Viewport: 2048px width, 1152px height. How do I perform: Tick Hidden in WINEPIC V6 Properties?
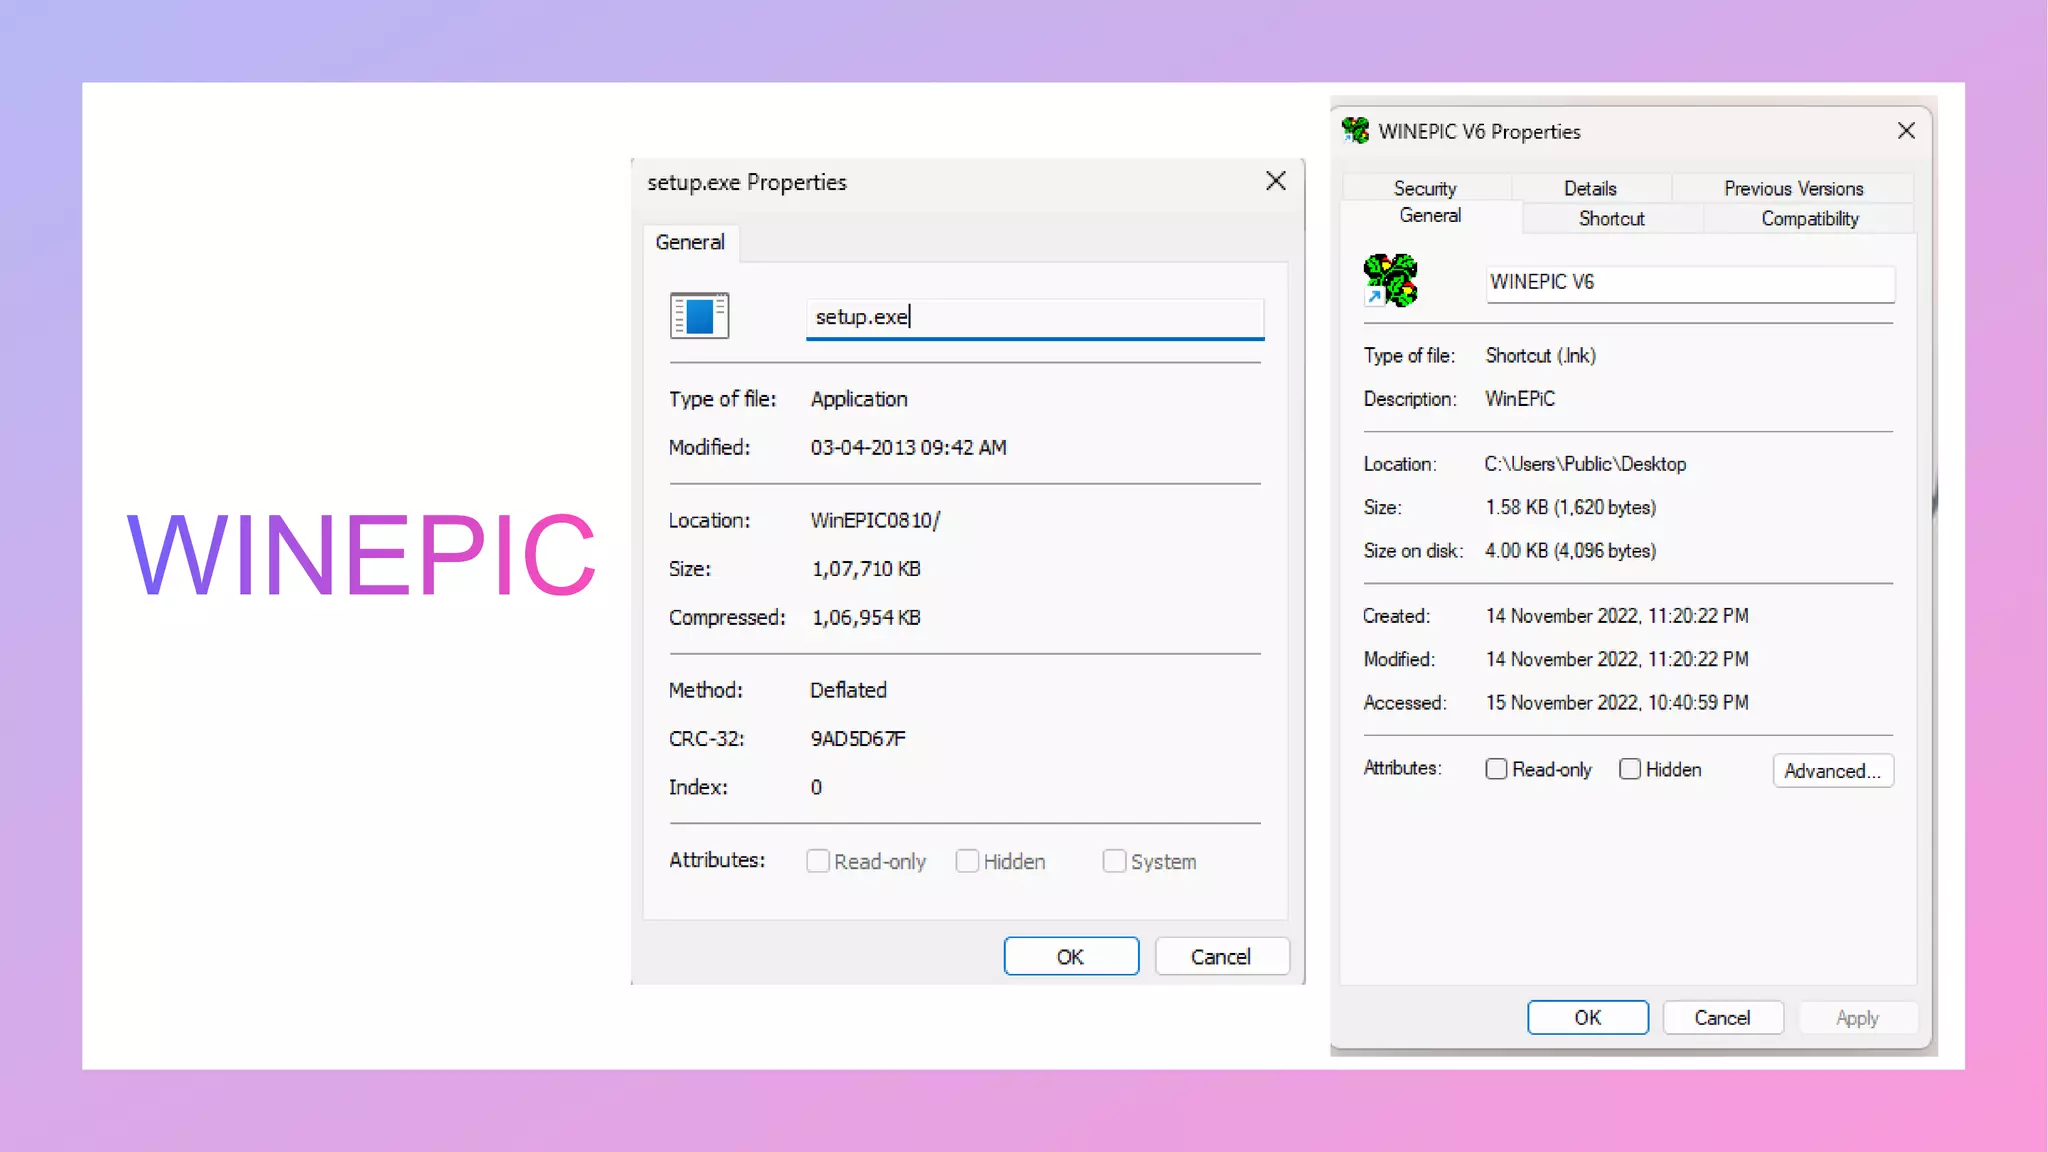1630,769
